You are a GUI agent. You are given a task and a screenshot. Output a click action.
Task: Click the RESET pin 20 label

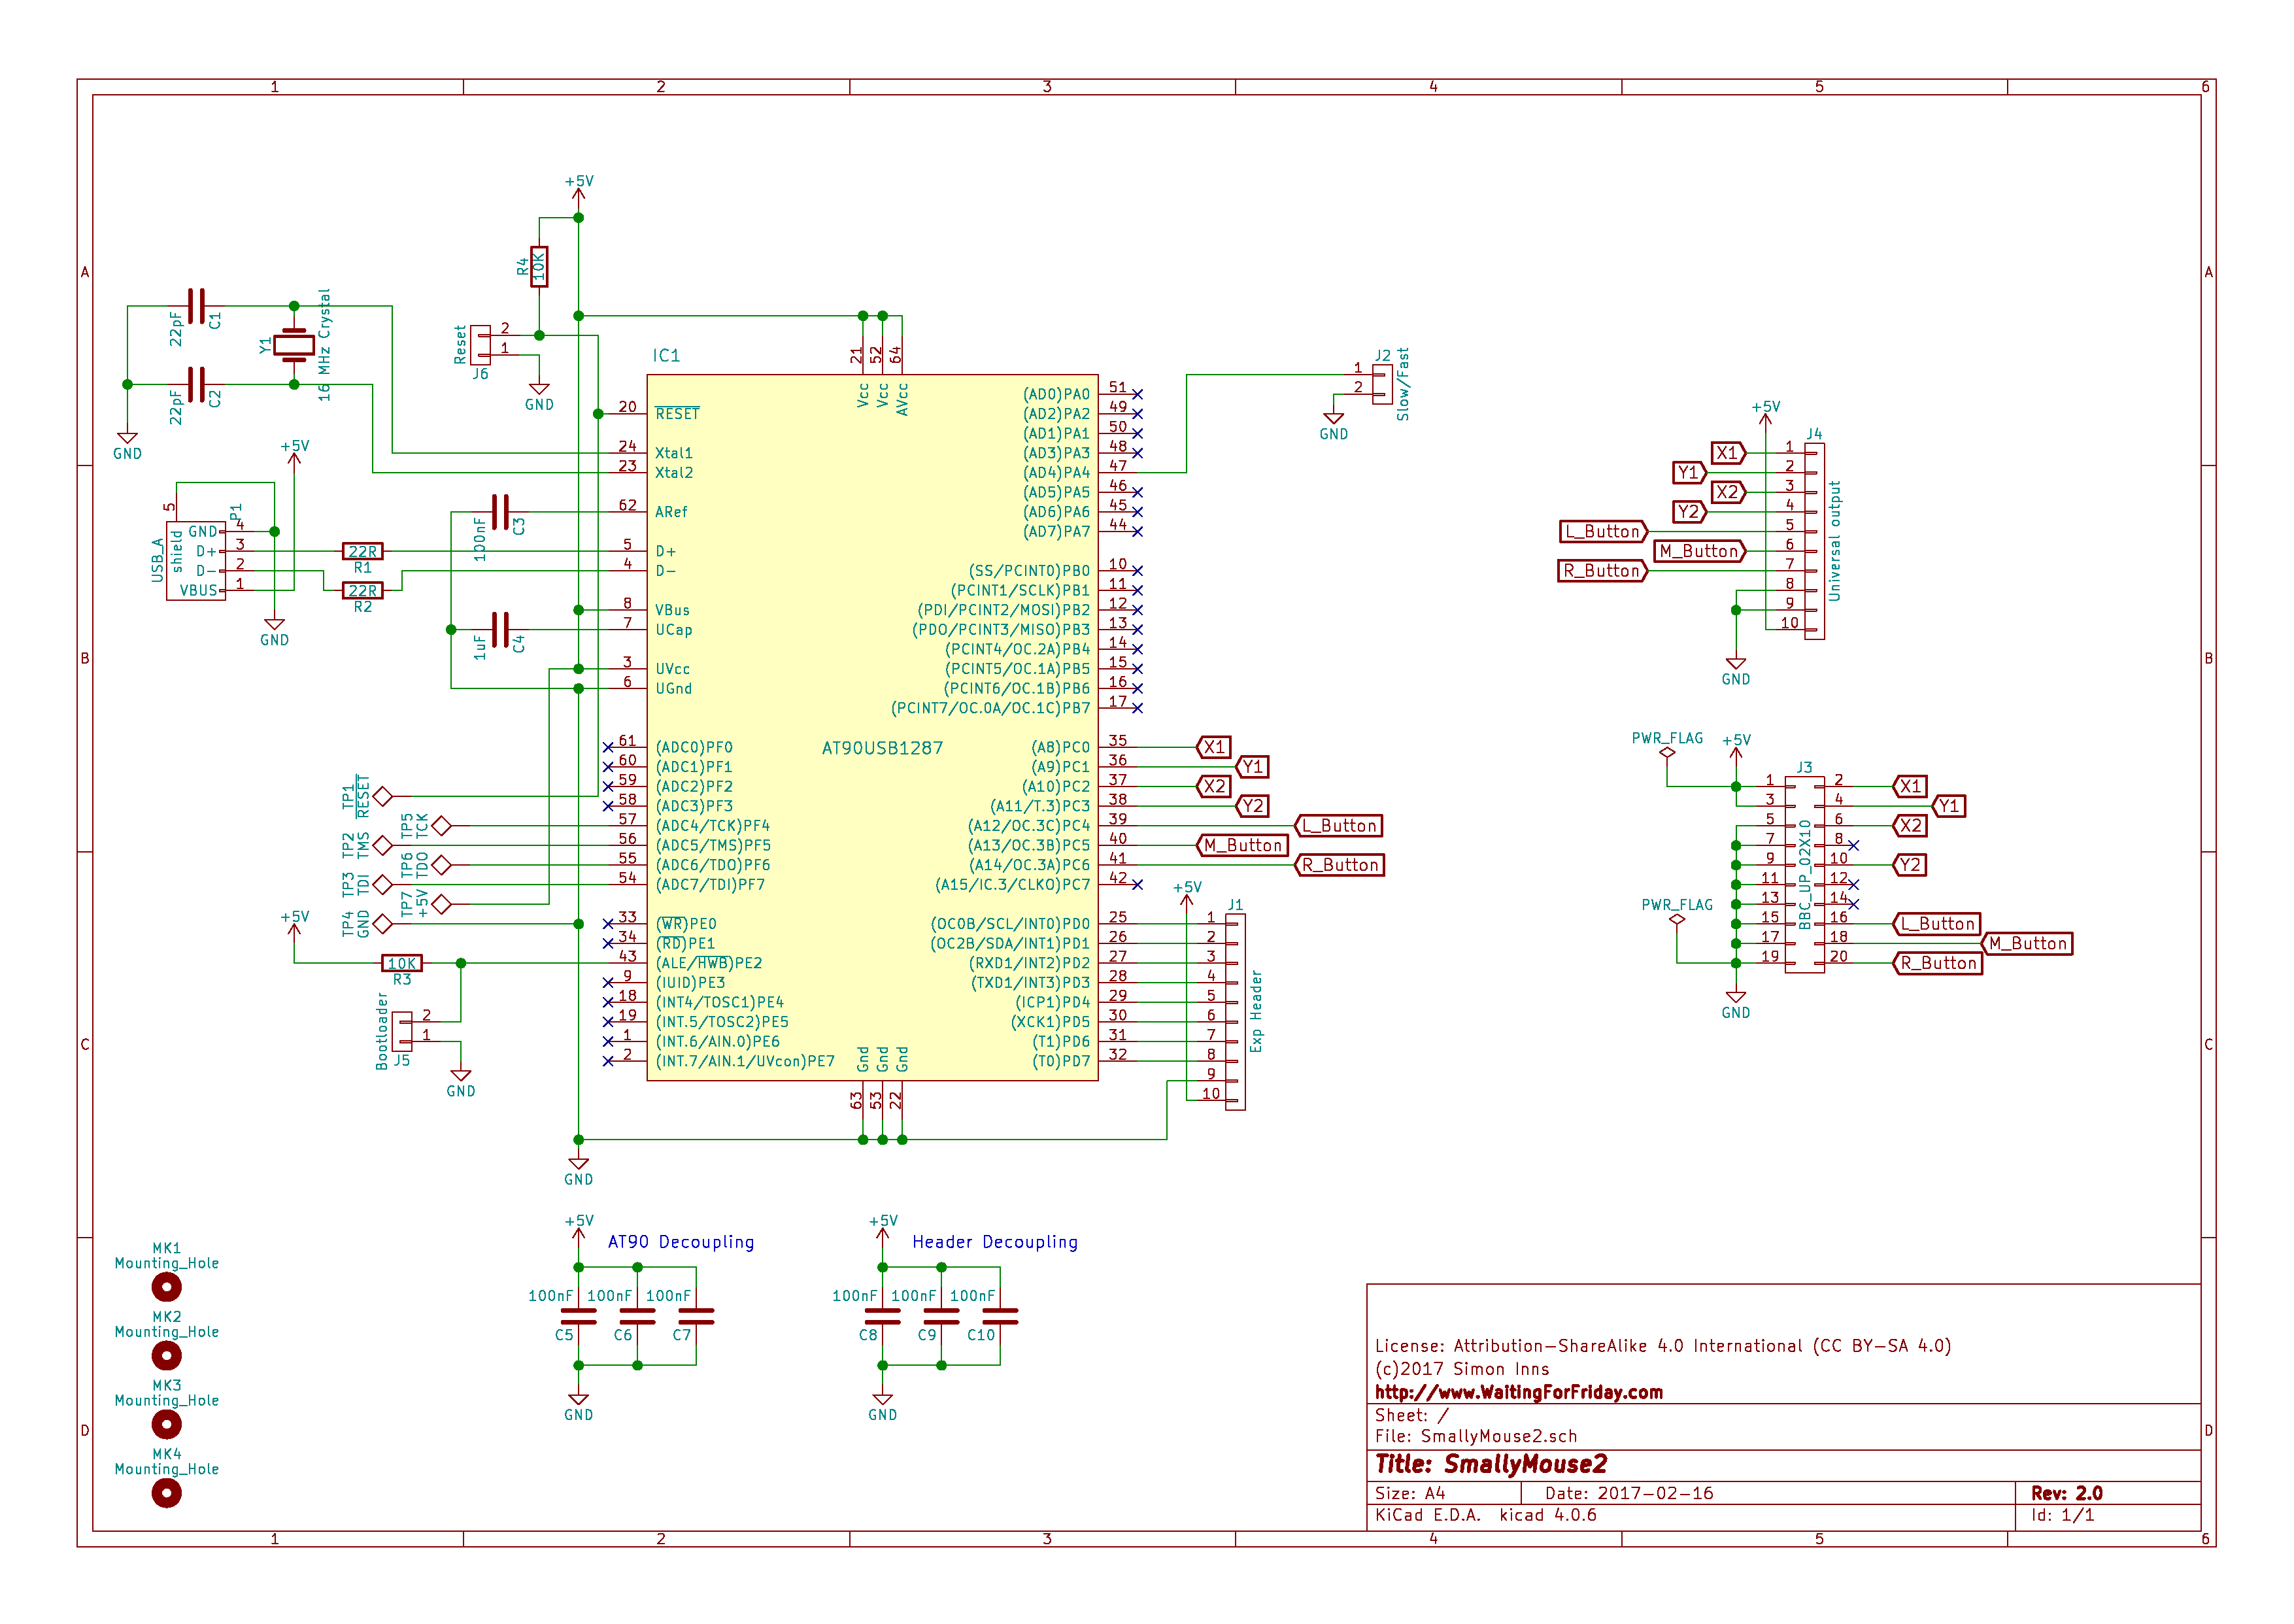[677, 414]
